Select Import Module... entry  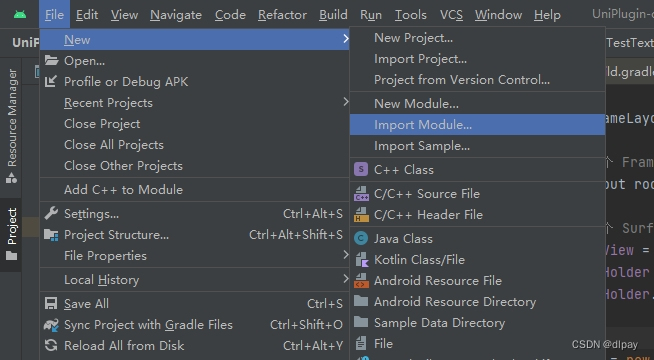click(477, 124)
